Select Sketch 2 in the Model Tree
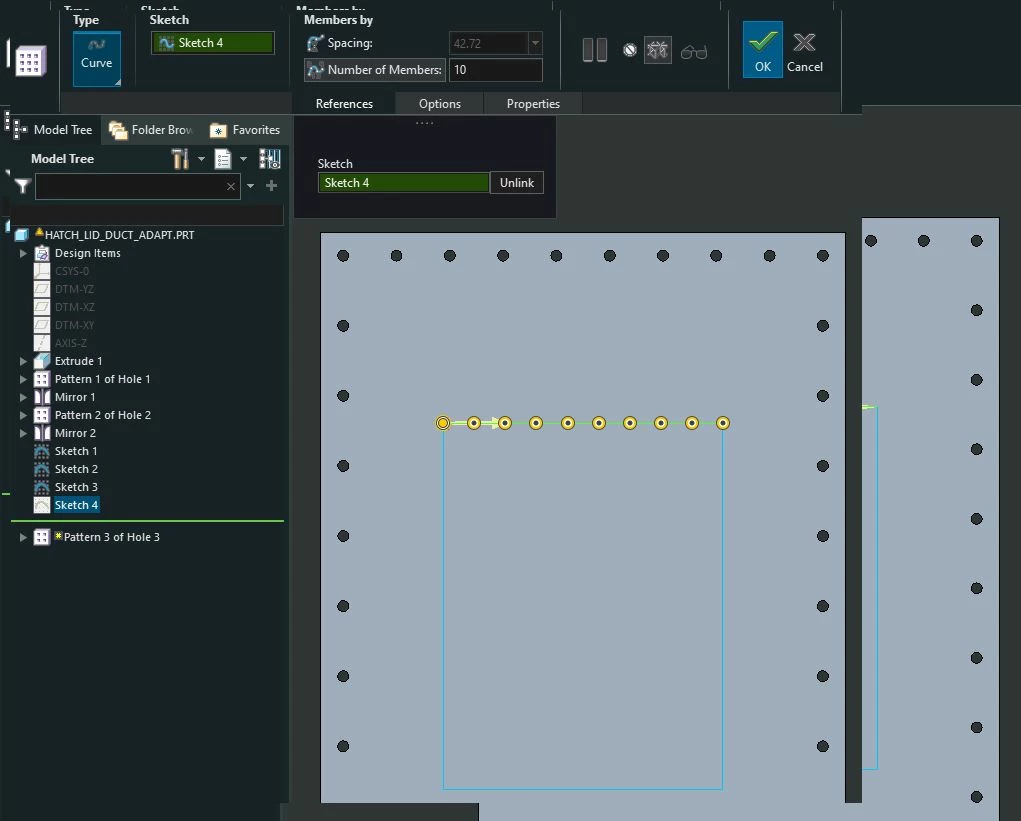This screenshot has width=1021, height=821. [76, 469]
